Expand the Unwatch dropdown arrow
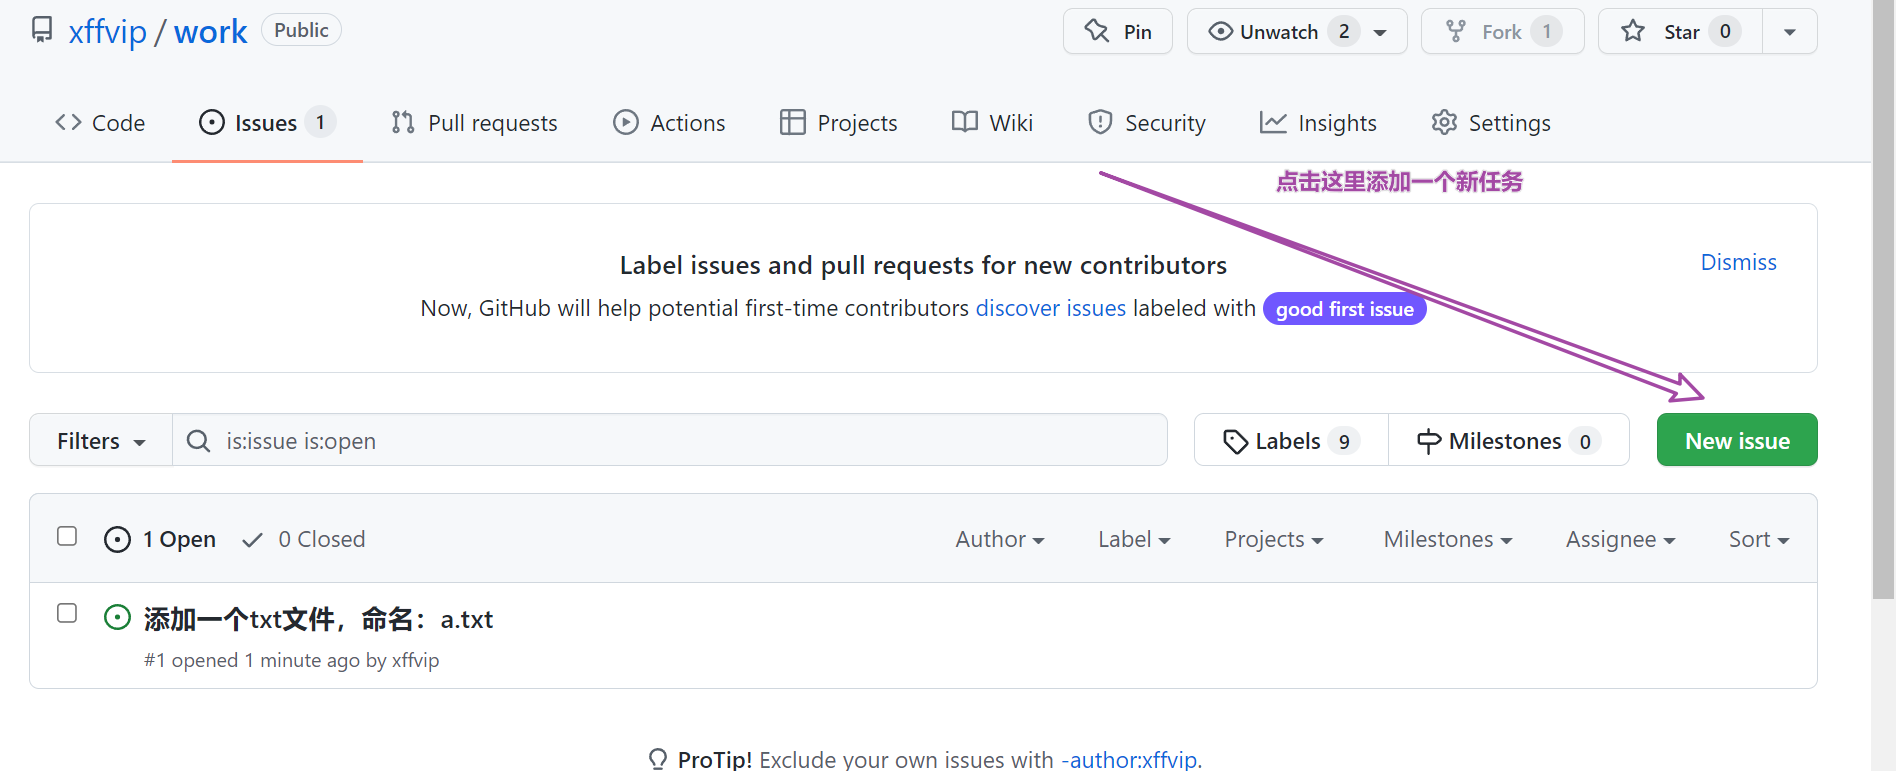The height and width of the screenshot is (771, 1896). (1381, 32)
